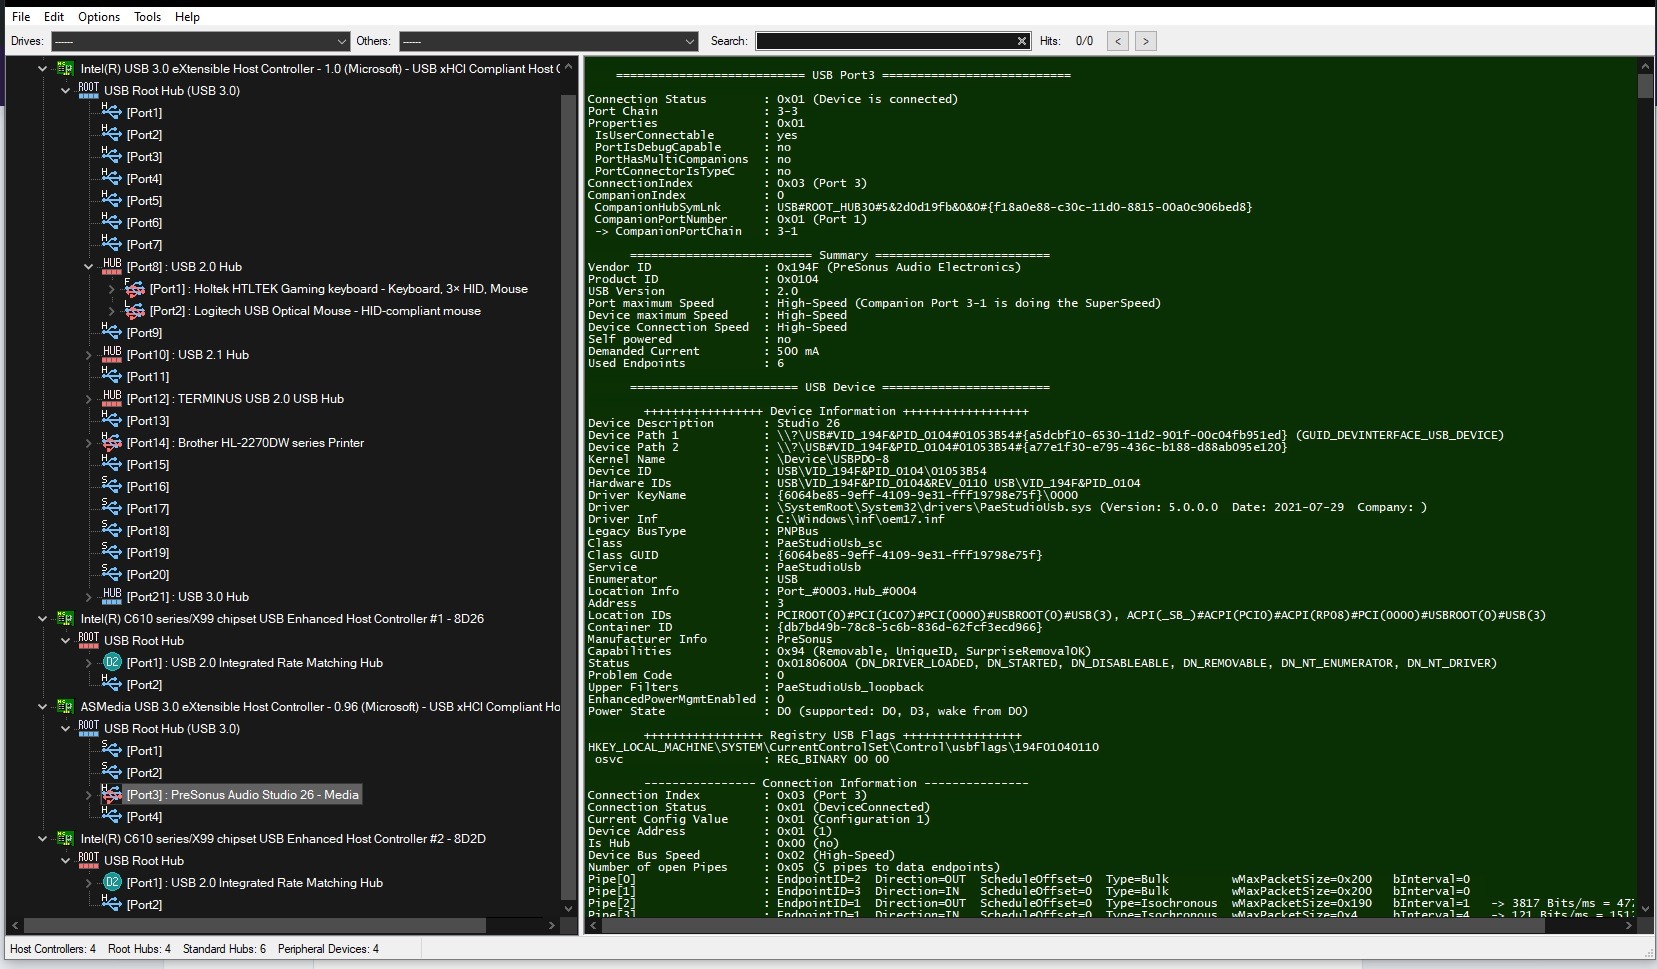Click the Hits: 0/0 counter text
Image resolution: width=1657 pixels, height=969 pixels.
click(1066, 41)
